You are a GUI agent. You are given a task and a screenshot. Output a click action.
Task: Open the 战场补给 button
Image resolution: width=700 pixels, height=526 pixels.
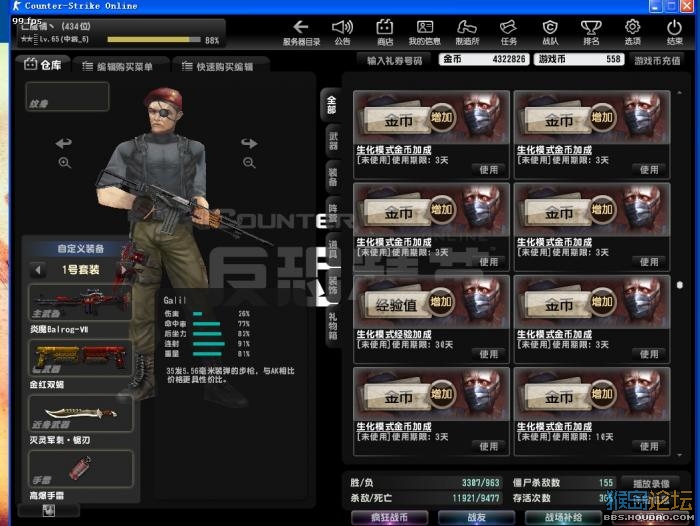click(x=563, y=518)
